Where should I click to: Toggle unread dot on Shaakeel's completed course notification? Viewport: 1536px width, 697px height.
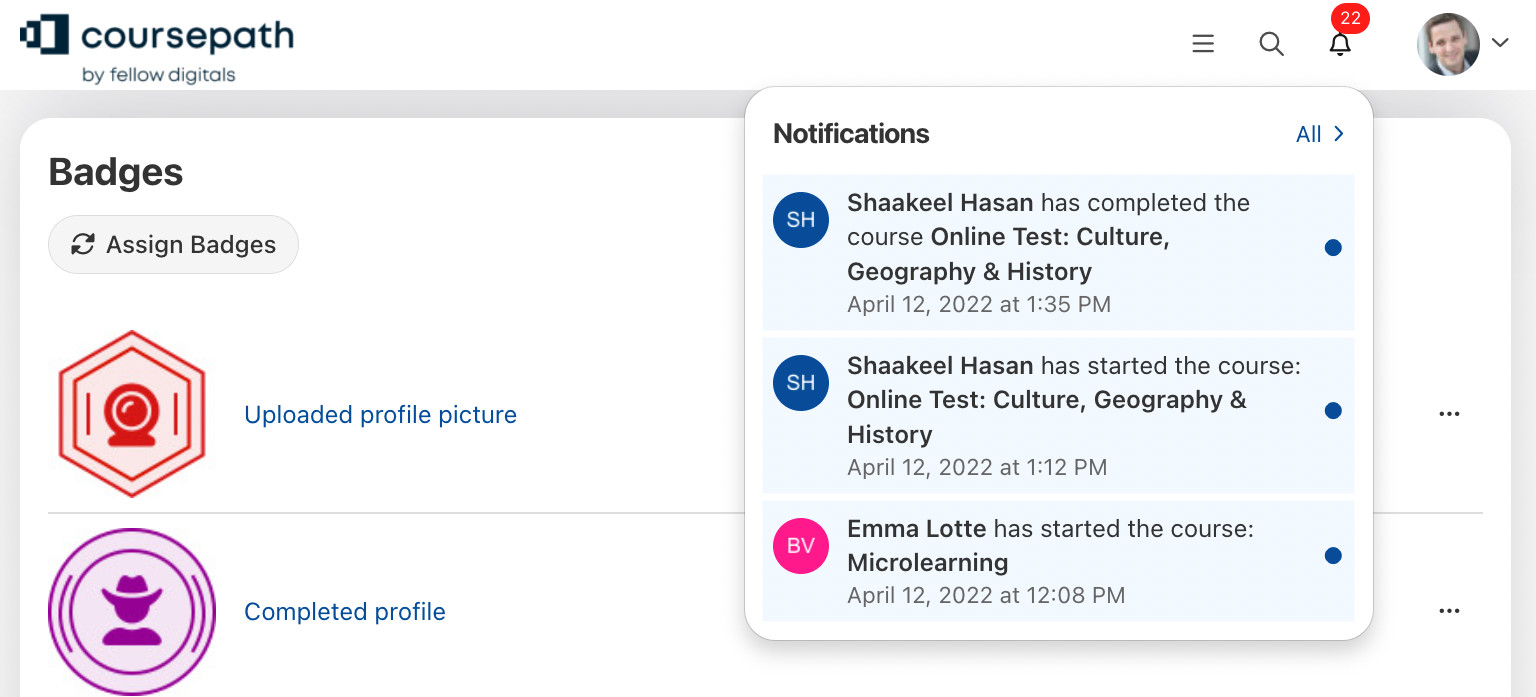pyautogui.click(x=1332, y=248)
